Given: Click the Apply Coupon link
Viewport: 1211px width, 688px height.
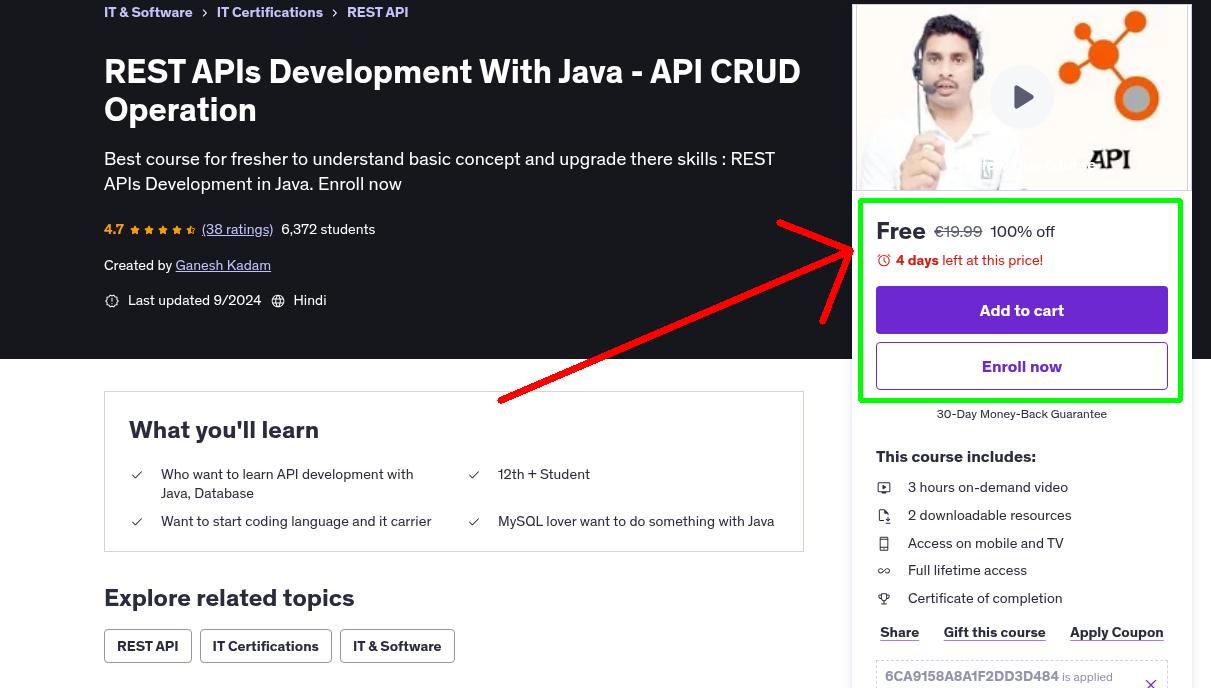Looking at the screenshot, I should pyautogui.click(x=1116, y=632).
